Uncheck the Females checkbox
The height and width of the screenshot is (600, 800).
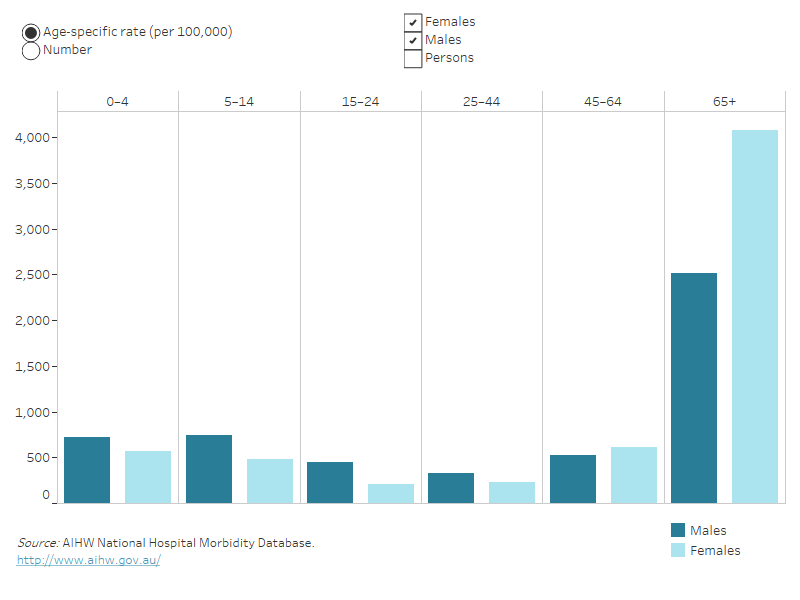(x=412, y=22)
